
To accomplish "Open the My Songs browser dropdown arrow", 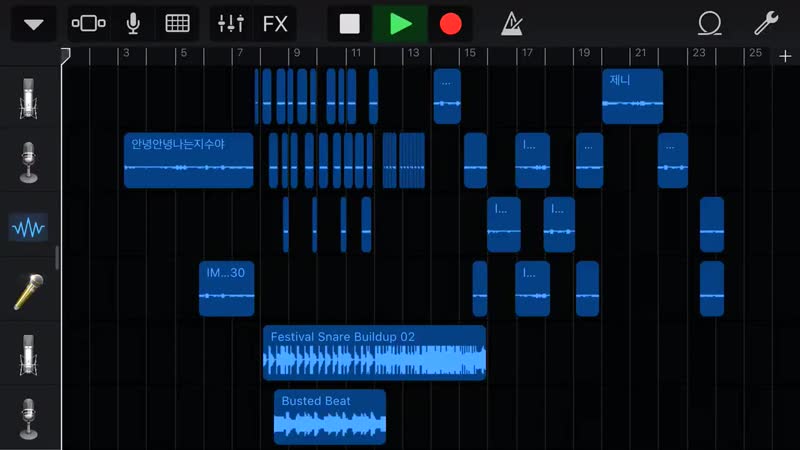I will 34,24.
